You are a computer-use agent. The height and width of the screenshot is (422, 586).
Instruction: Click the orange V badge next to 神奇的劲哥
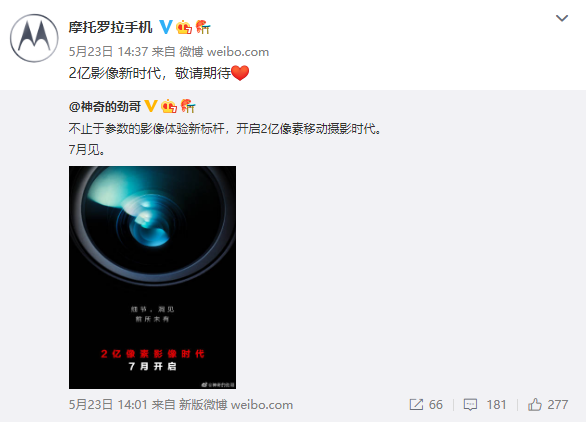point(151,106)
